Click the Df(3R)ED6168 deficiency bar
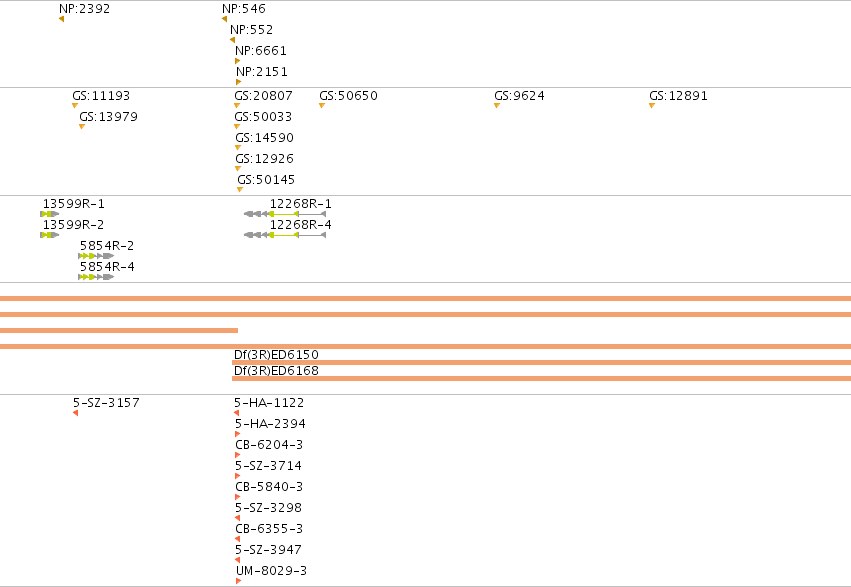The image size is (851, 587). 541,379
